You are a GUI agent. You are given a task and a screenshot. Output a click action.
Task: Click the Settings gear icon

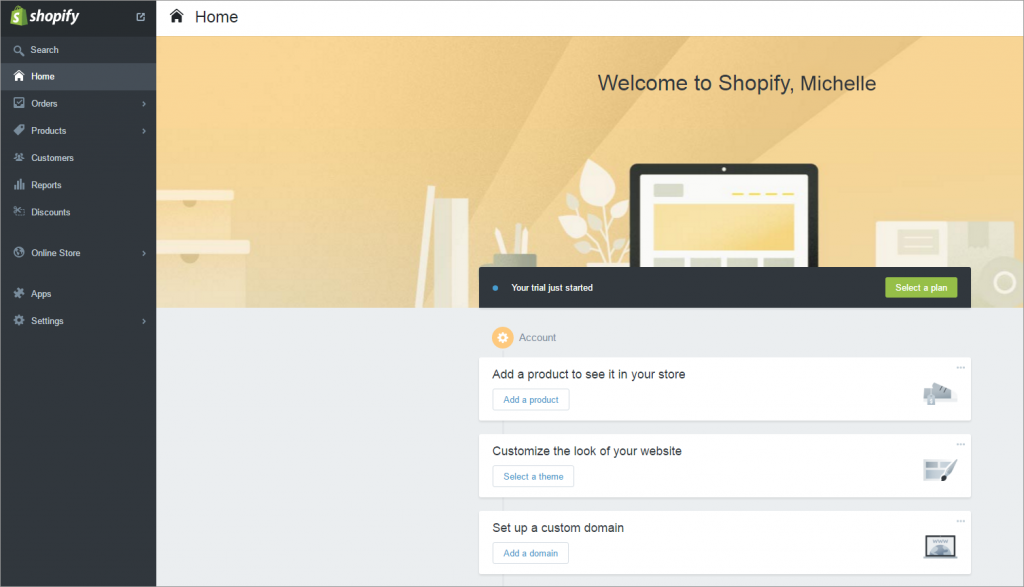[x=18, y=320]
